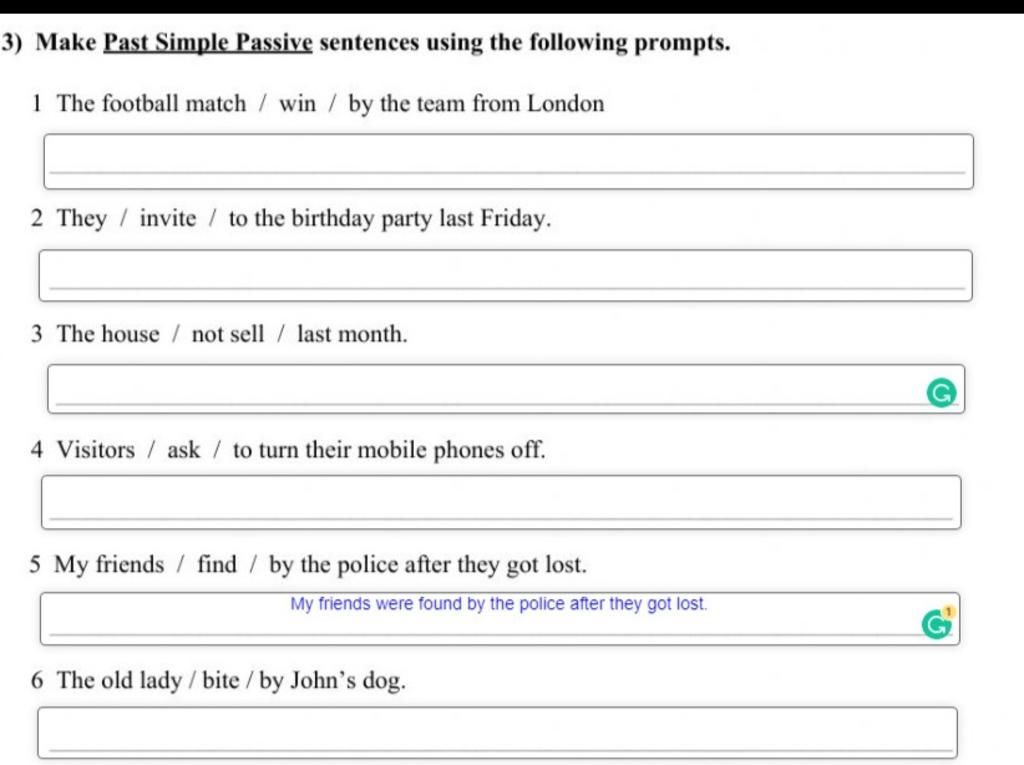Select the input box for Visitors sentence

tap(501, 502)
